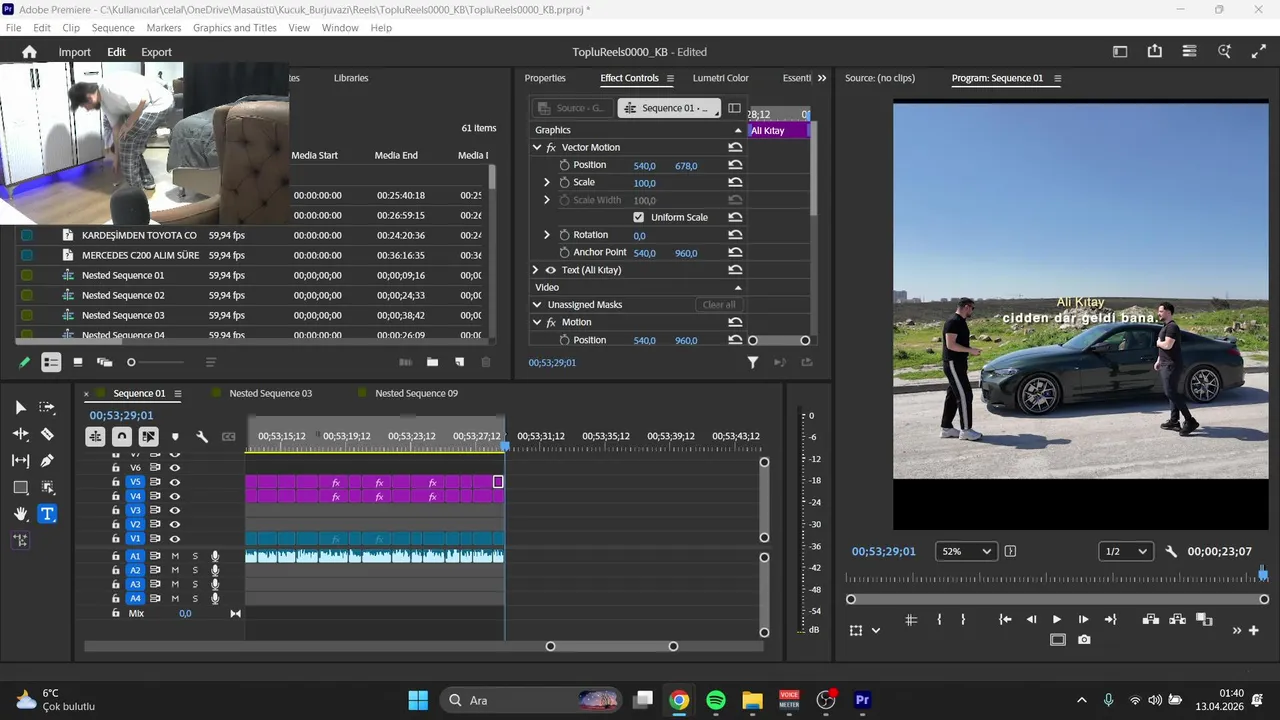This screenshot has width=1280, height=720.
Task: Select the Pen tool
Action: [x=47, y=461]
